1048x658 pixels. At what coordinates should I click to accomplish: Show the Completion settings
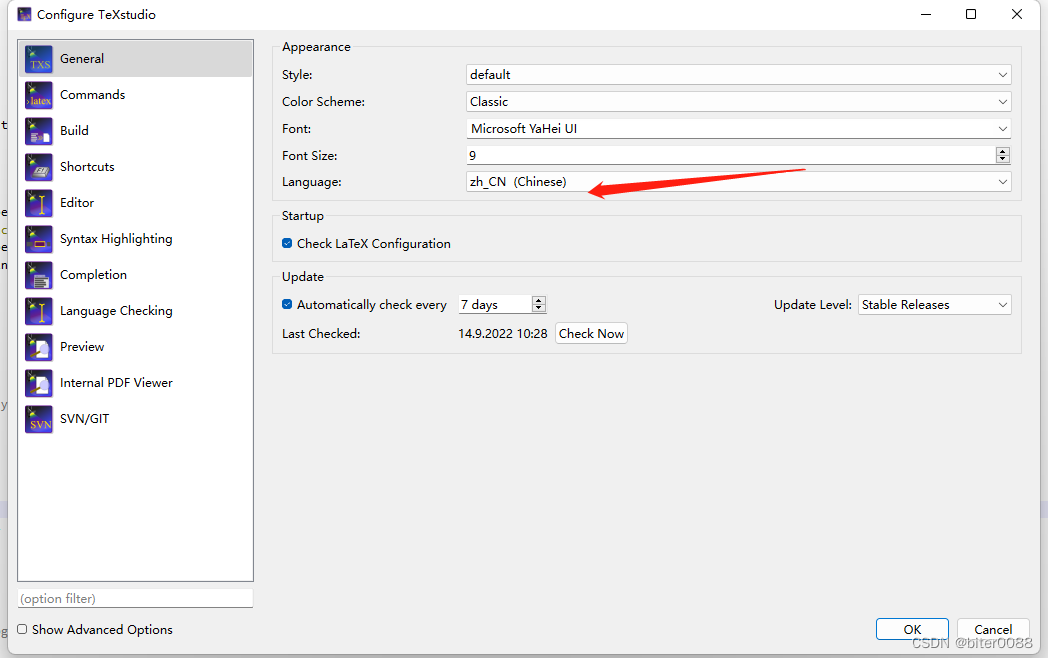point(136,276)
